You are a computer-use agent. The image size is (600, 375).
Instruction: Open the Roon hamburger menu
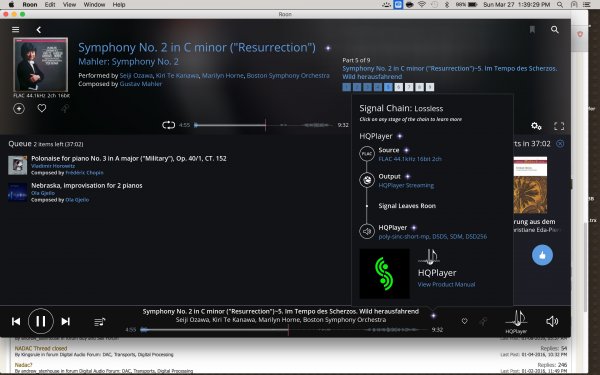coord(15,29)
